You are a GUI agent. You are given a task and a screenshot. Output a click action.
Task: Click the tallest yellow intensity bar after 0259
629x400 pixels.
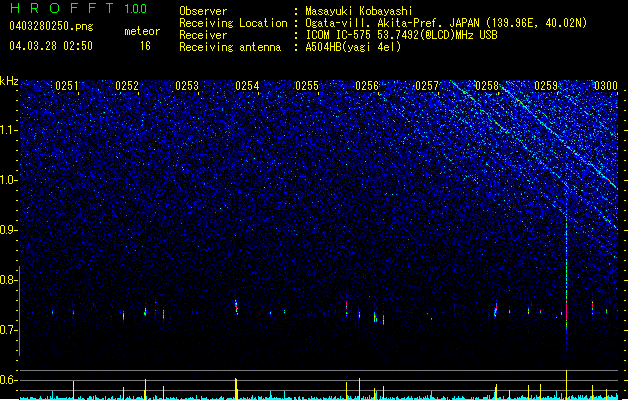pyautogui.click(x=566, y=385)
